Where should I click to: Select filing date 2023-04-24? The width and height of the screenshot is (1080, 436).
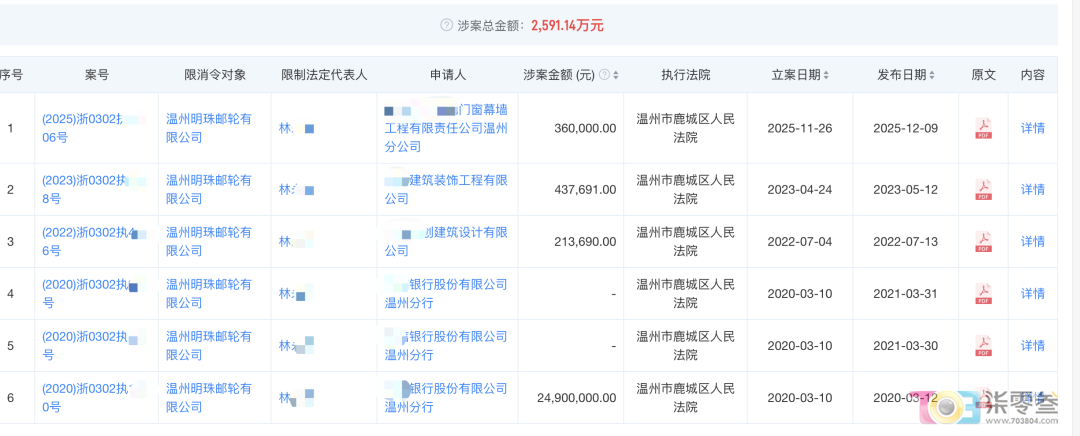pos(800,189)
